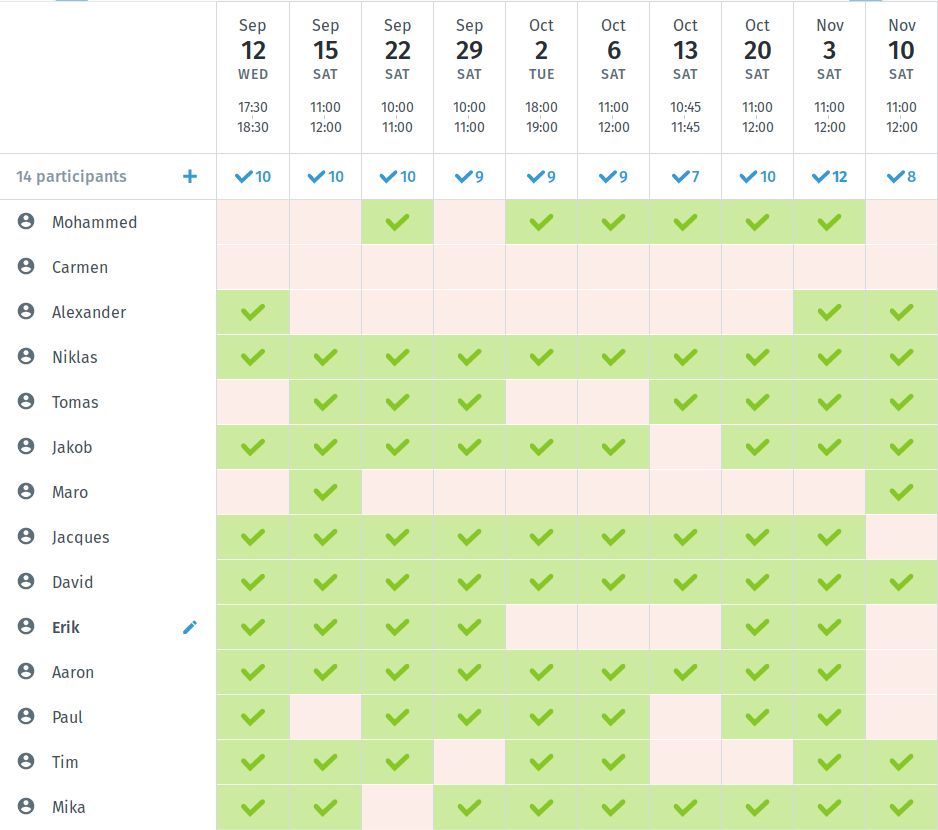Click the Nov 3 vote count of 12
This screenshot has width=938, height=830.
829,177
